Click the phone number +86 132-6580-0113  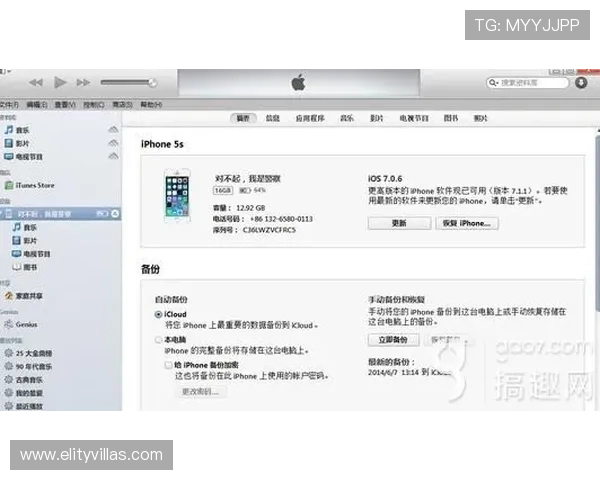[281, 219]
